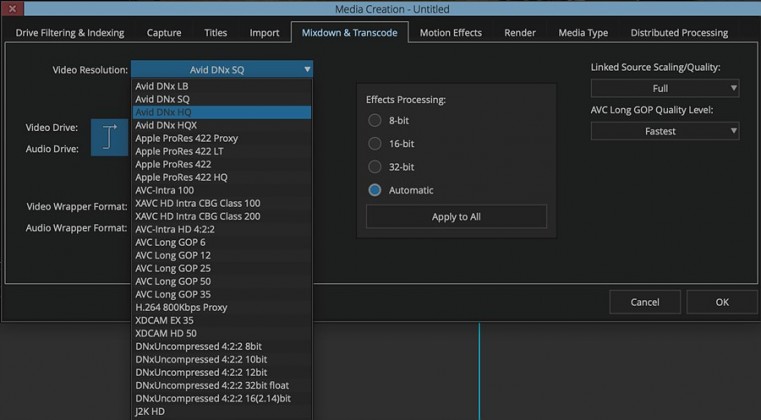Choose XDCAM HD 50 from the list
This screenshot has width=761, height=420.
point(166,333)
